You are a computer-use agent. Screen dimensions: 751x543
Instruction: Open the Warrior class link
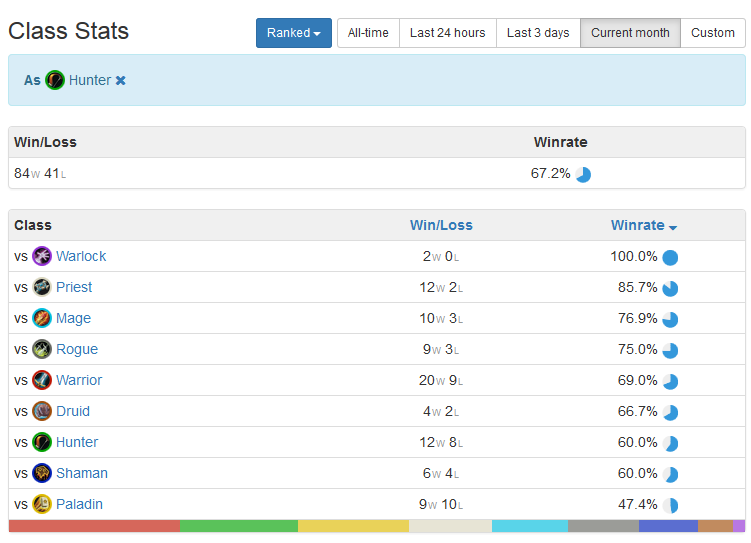(x=79, y=380)
